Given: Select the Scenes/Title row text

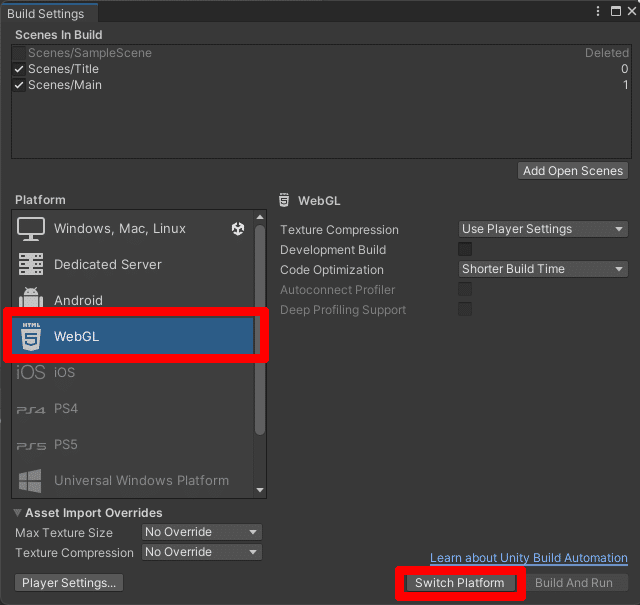Looking at the screenshot, I should point(63,69).
